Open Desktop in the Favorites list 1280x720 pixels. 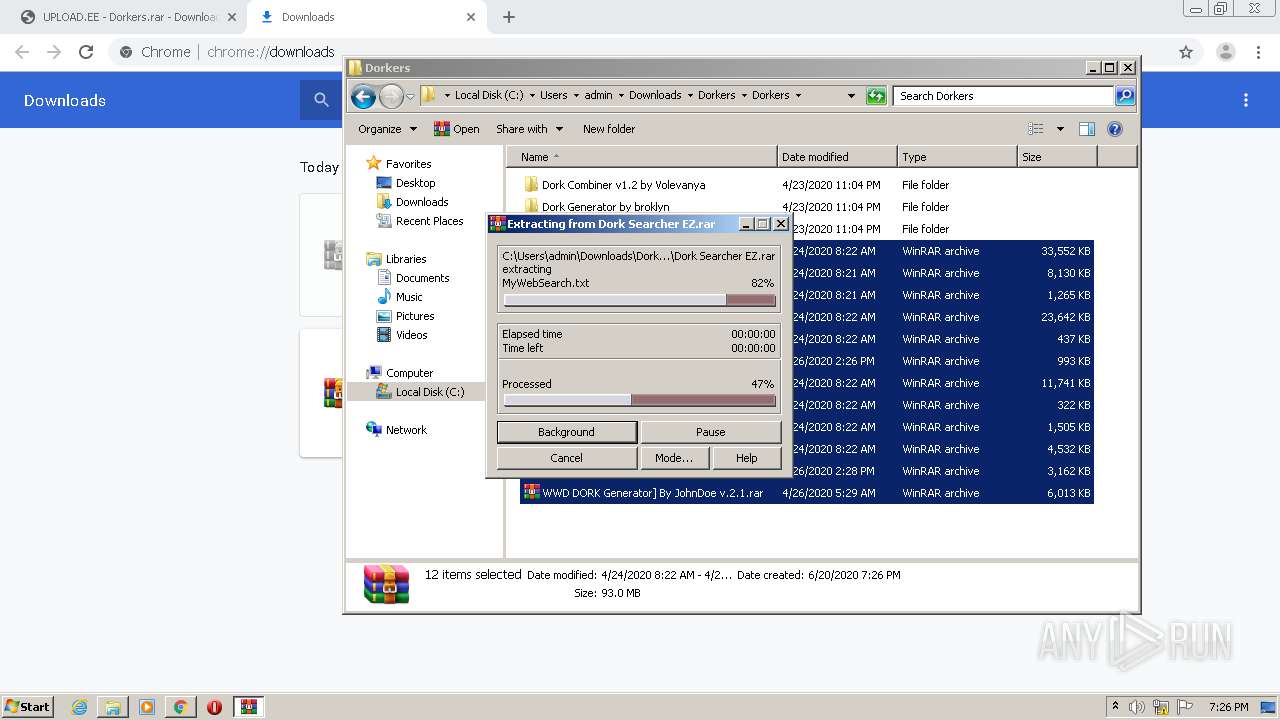[x=415, y=183]
